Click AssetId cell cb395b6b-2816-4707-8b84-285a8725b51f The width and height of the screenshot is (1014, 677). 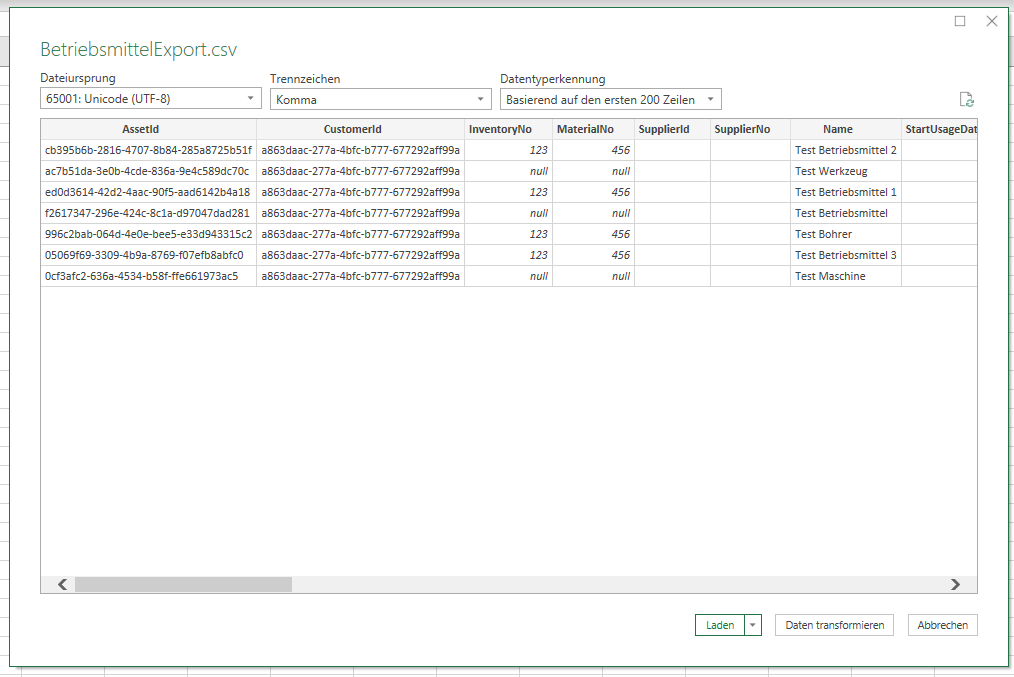click(x=148, y=150)
